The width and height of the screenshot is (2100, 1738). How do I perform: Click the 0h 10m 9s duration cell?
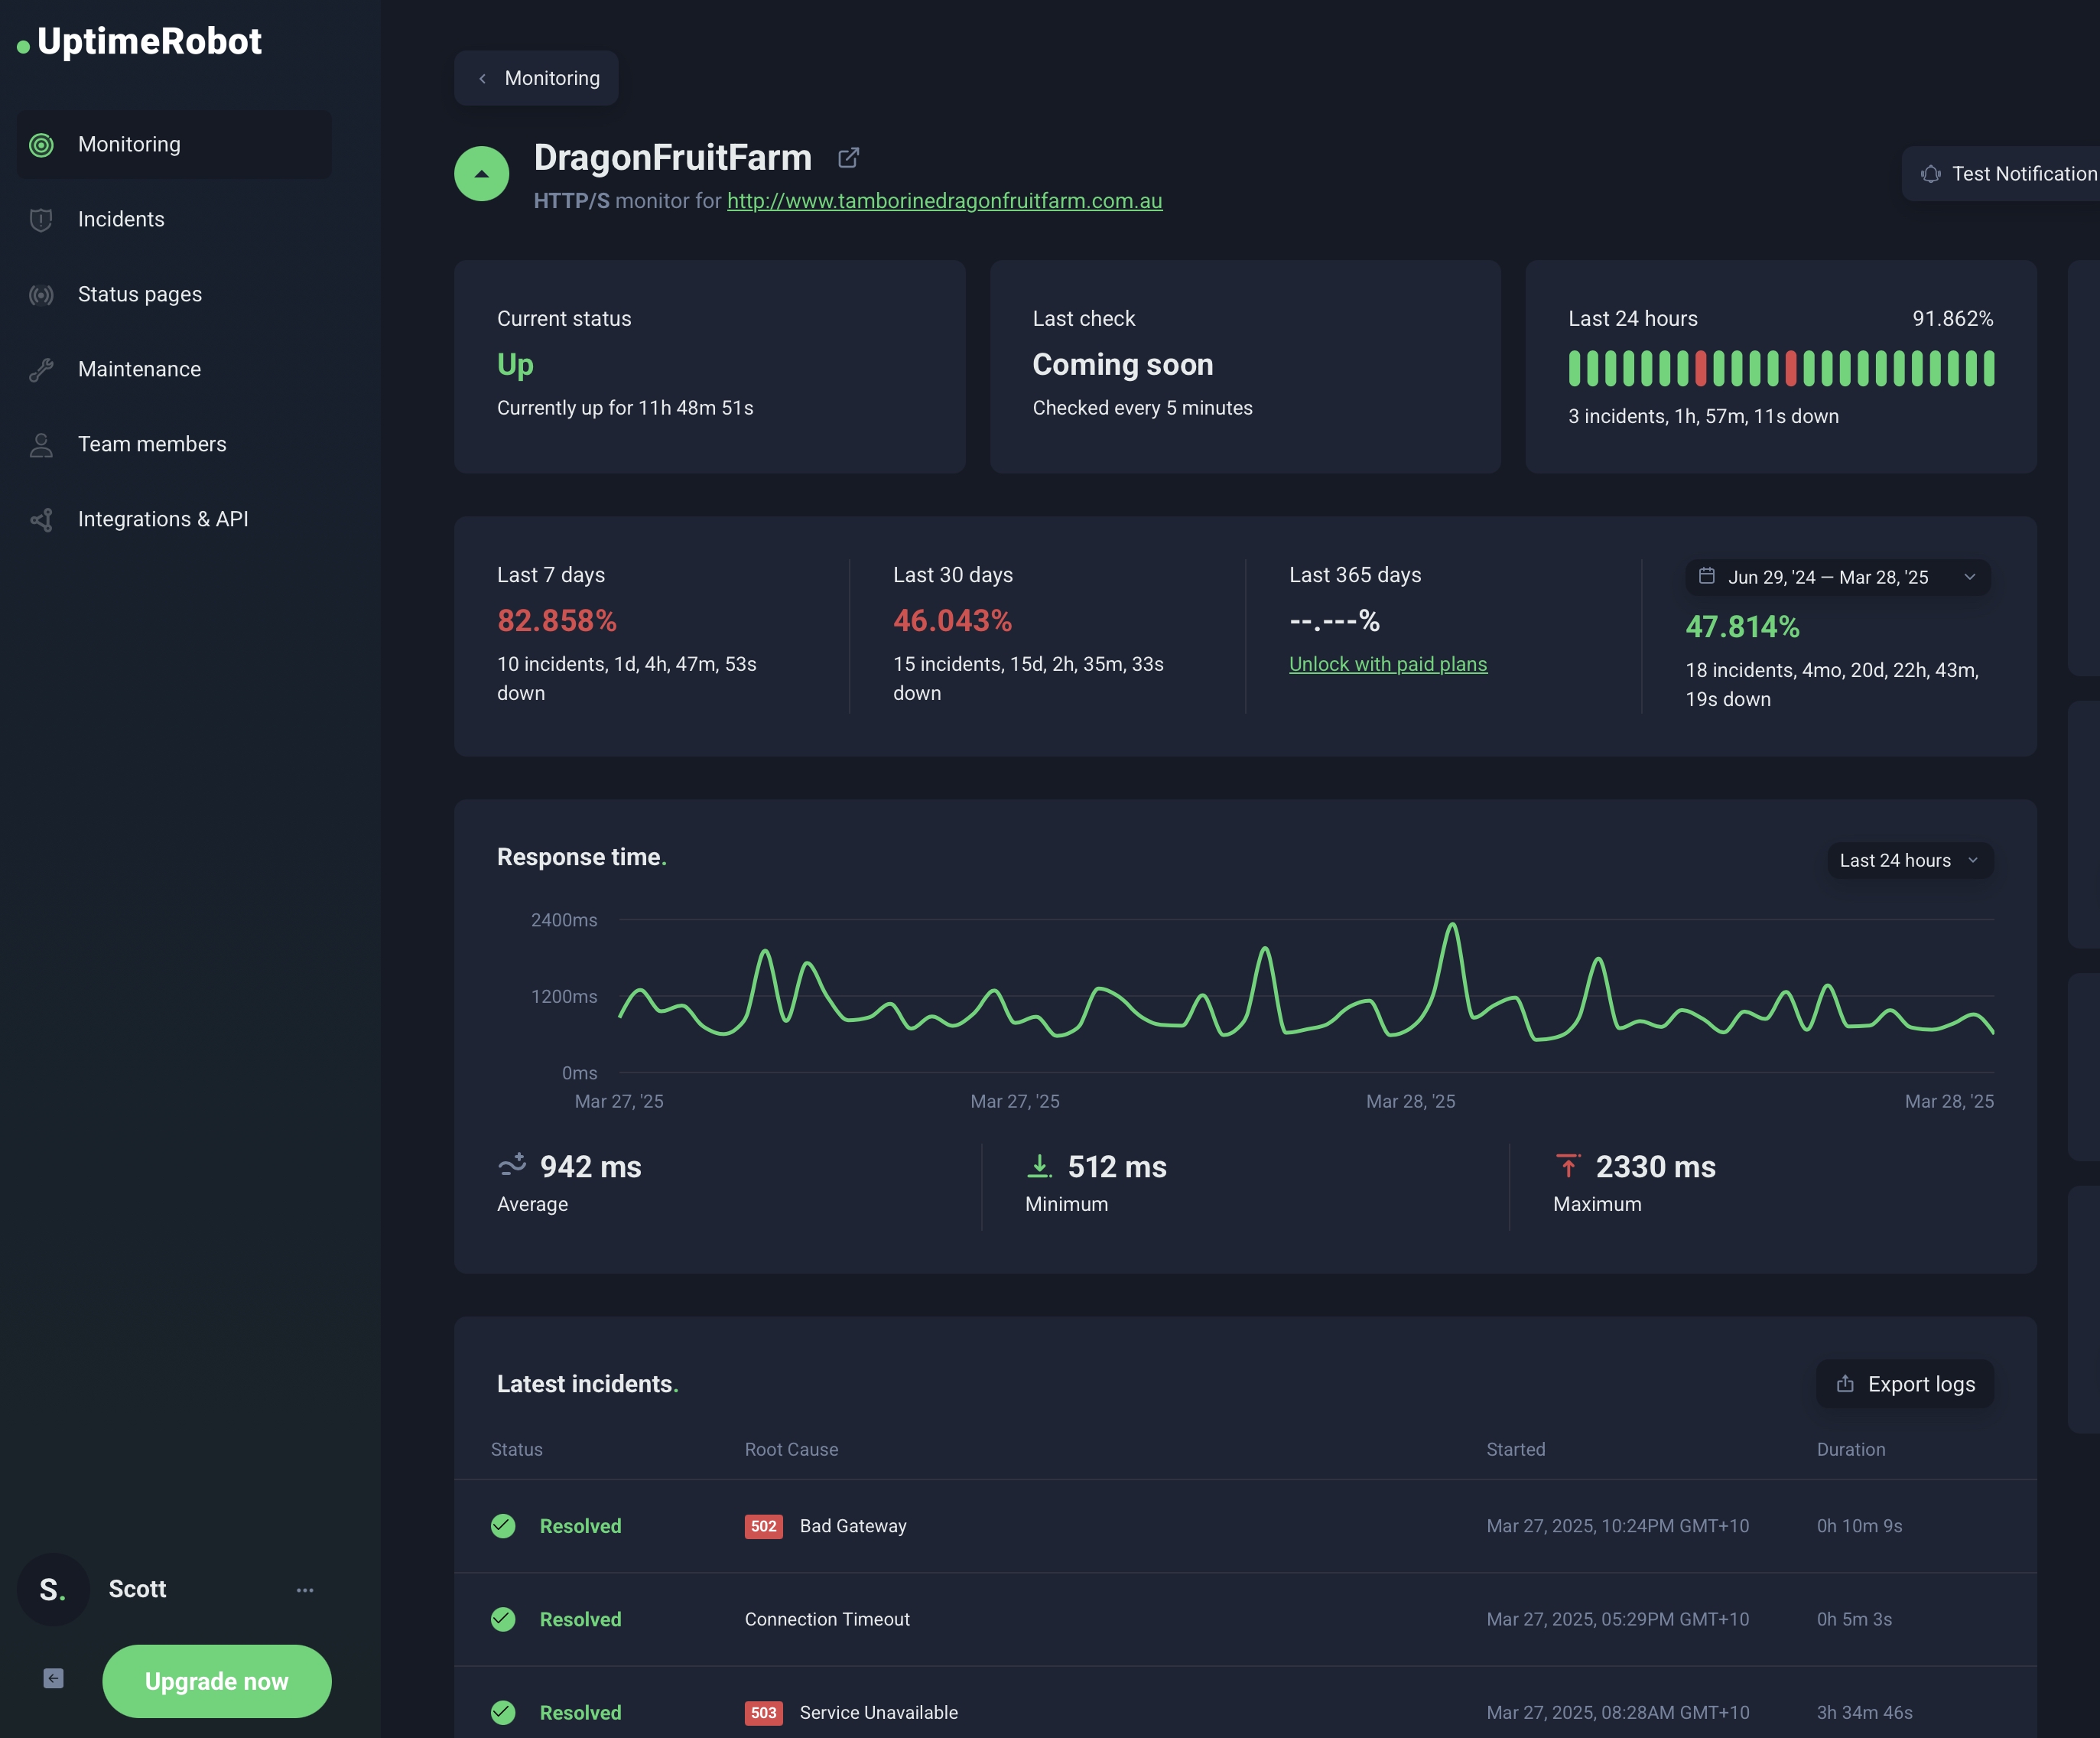[x=1859, y=1526]
